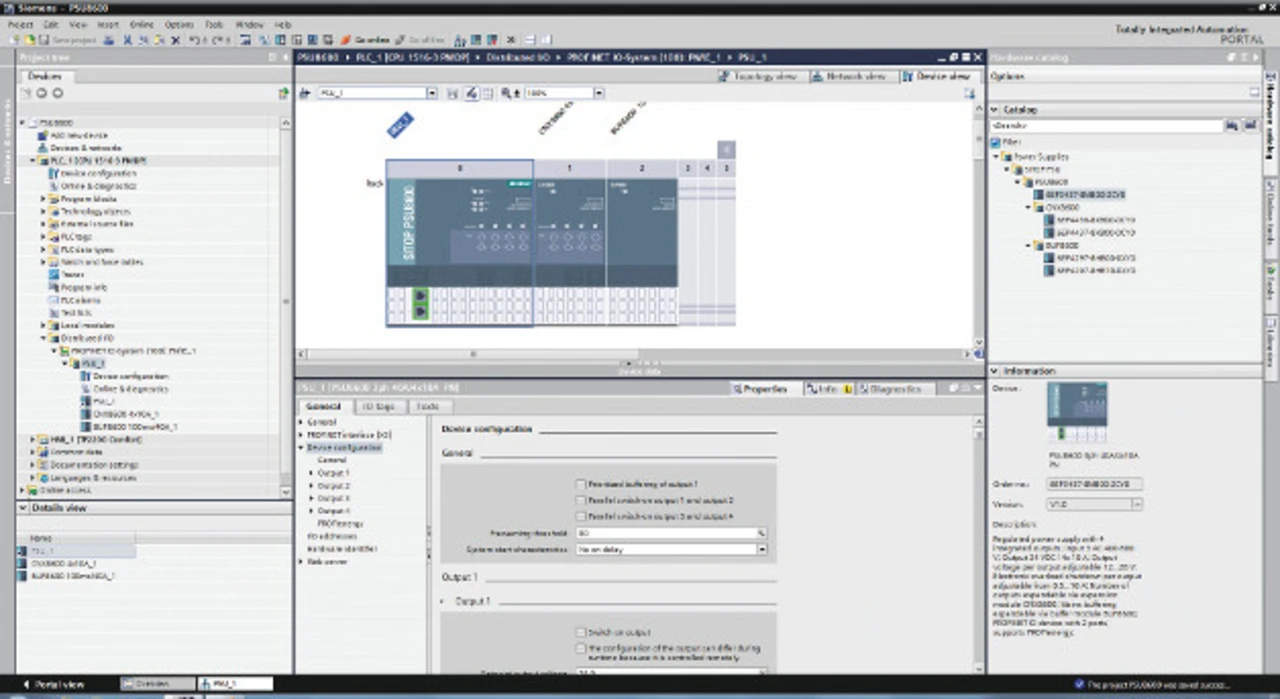The image size is (1280, 699).
Task: Click the delete X icon in main toolbar
Action: (176, 40)
